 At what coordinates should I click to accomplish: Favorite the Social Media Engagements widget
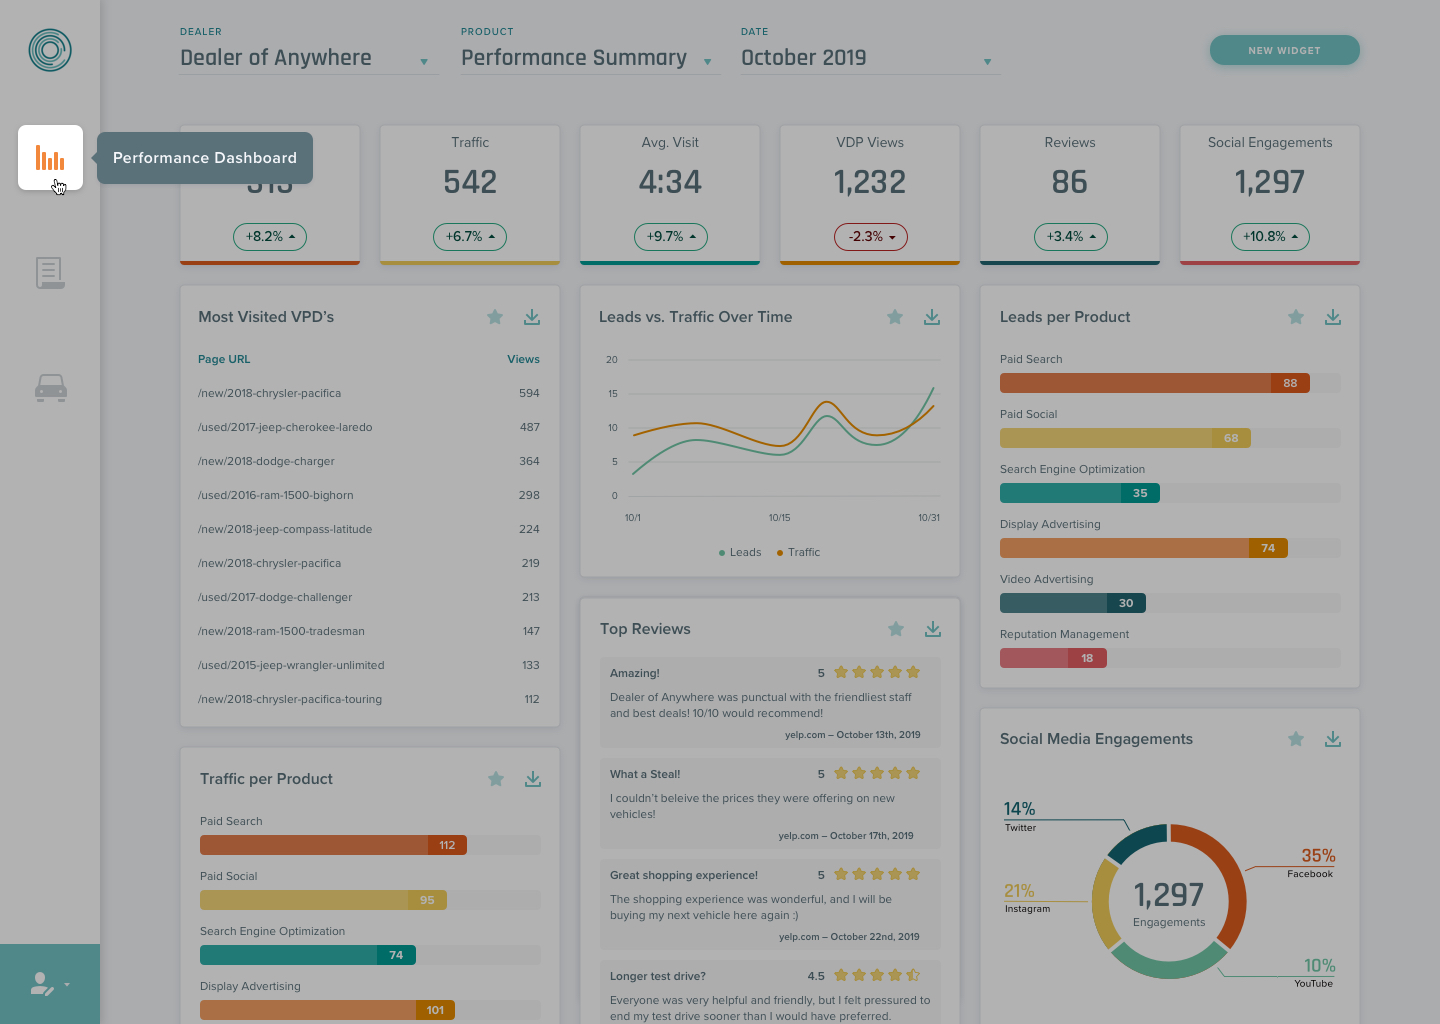point(1296,738)
